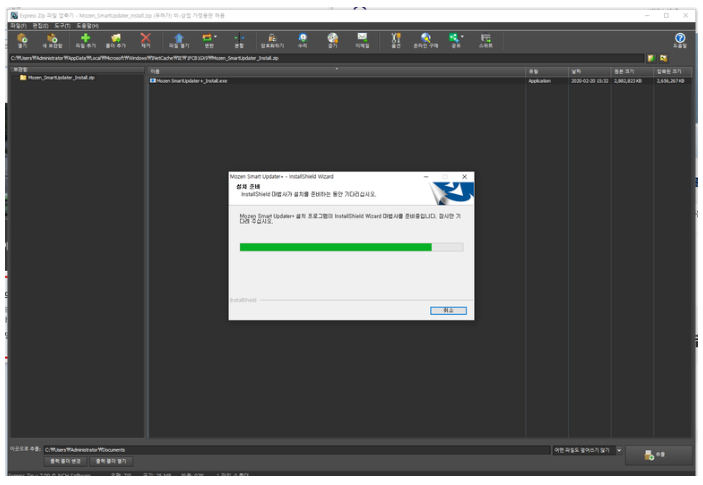Click the 보관함 panel header

pos(77,70)
